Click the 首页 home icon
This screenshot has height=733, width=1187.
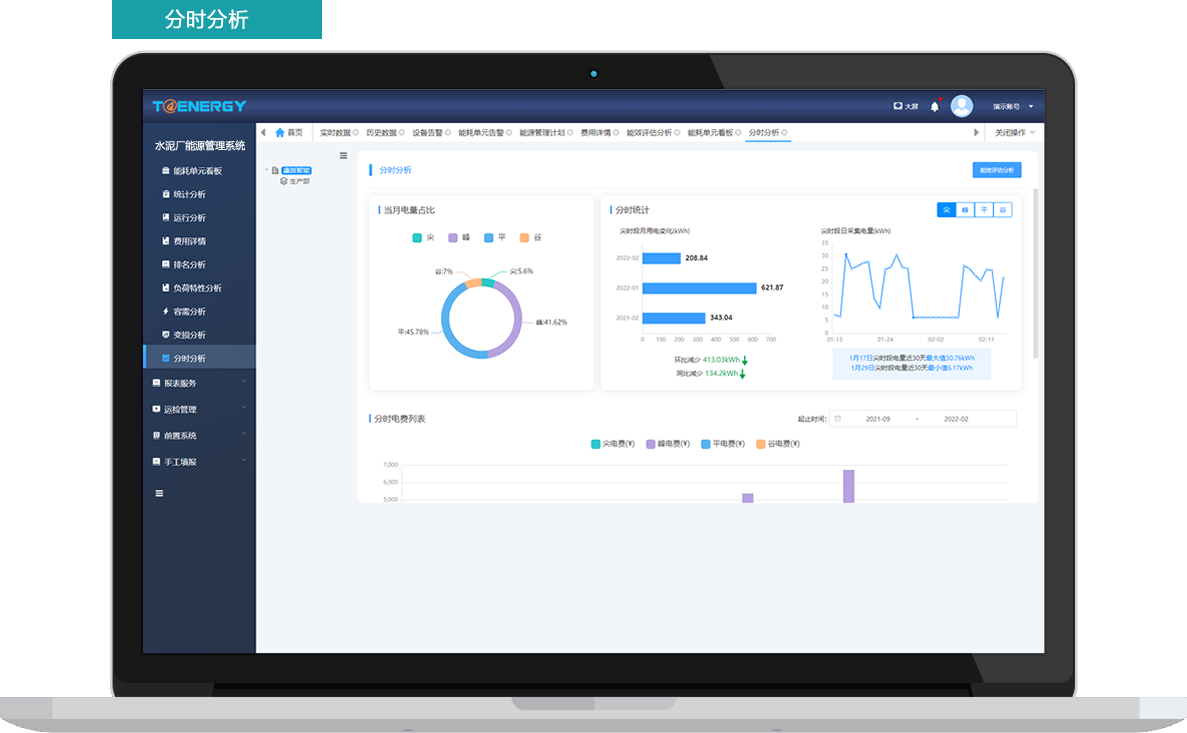(280, 132)
